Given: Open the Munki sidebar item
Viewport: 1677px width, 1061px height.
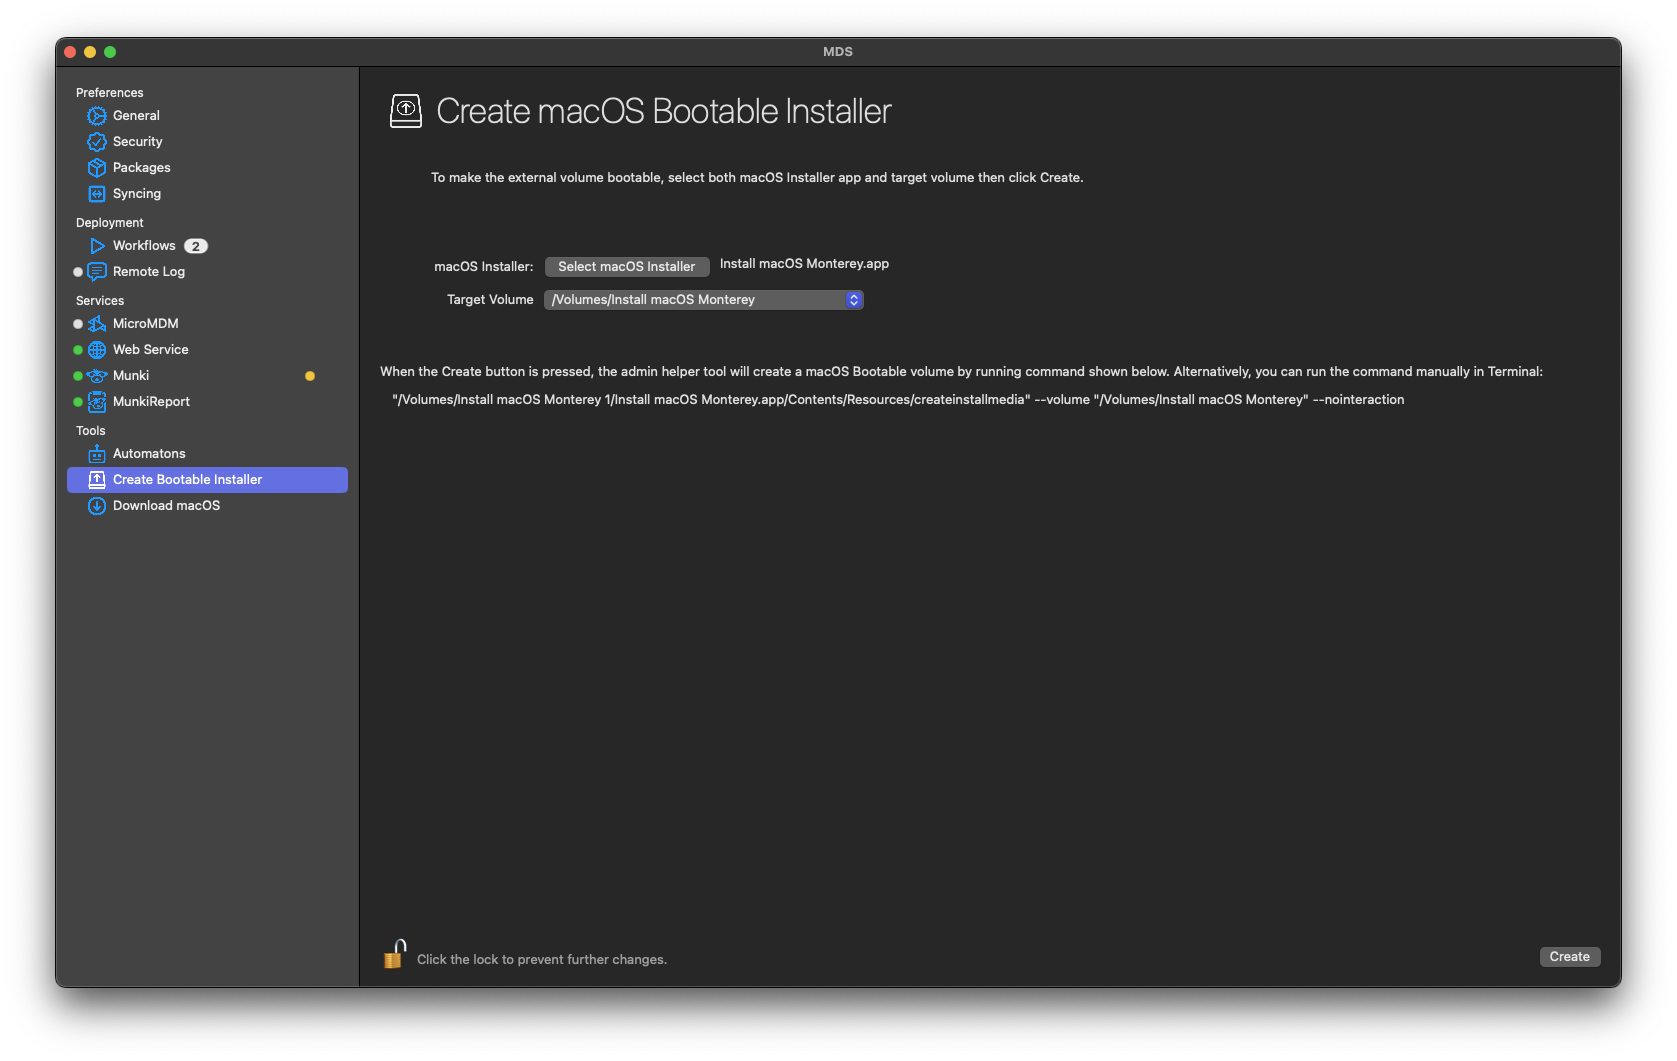Looking at the screenshot, I should click(131, 376).
